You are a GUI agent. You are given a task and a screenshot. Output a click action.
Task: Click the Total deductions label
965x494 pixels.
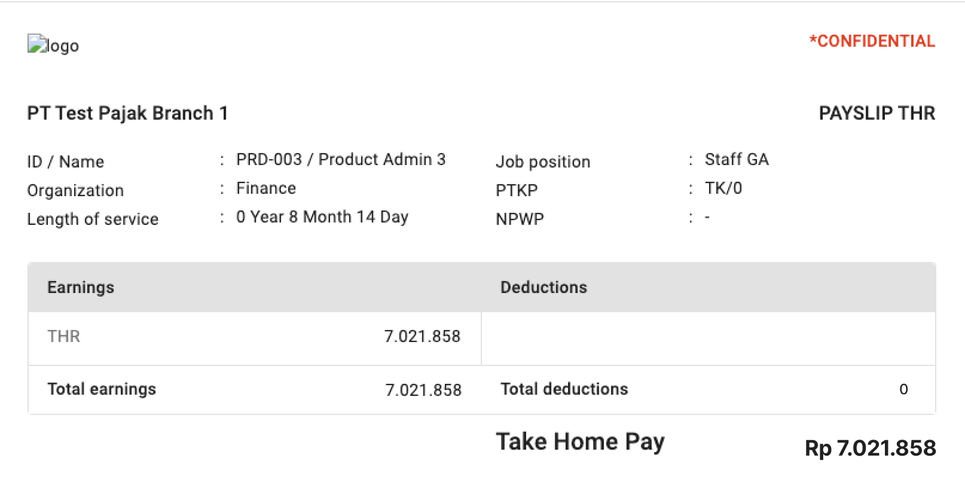(x=564, y=389)
